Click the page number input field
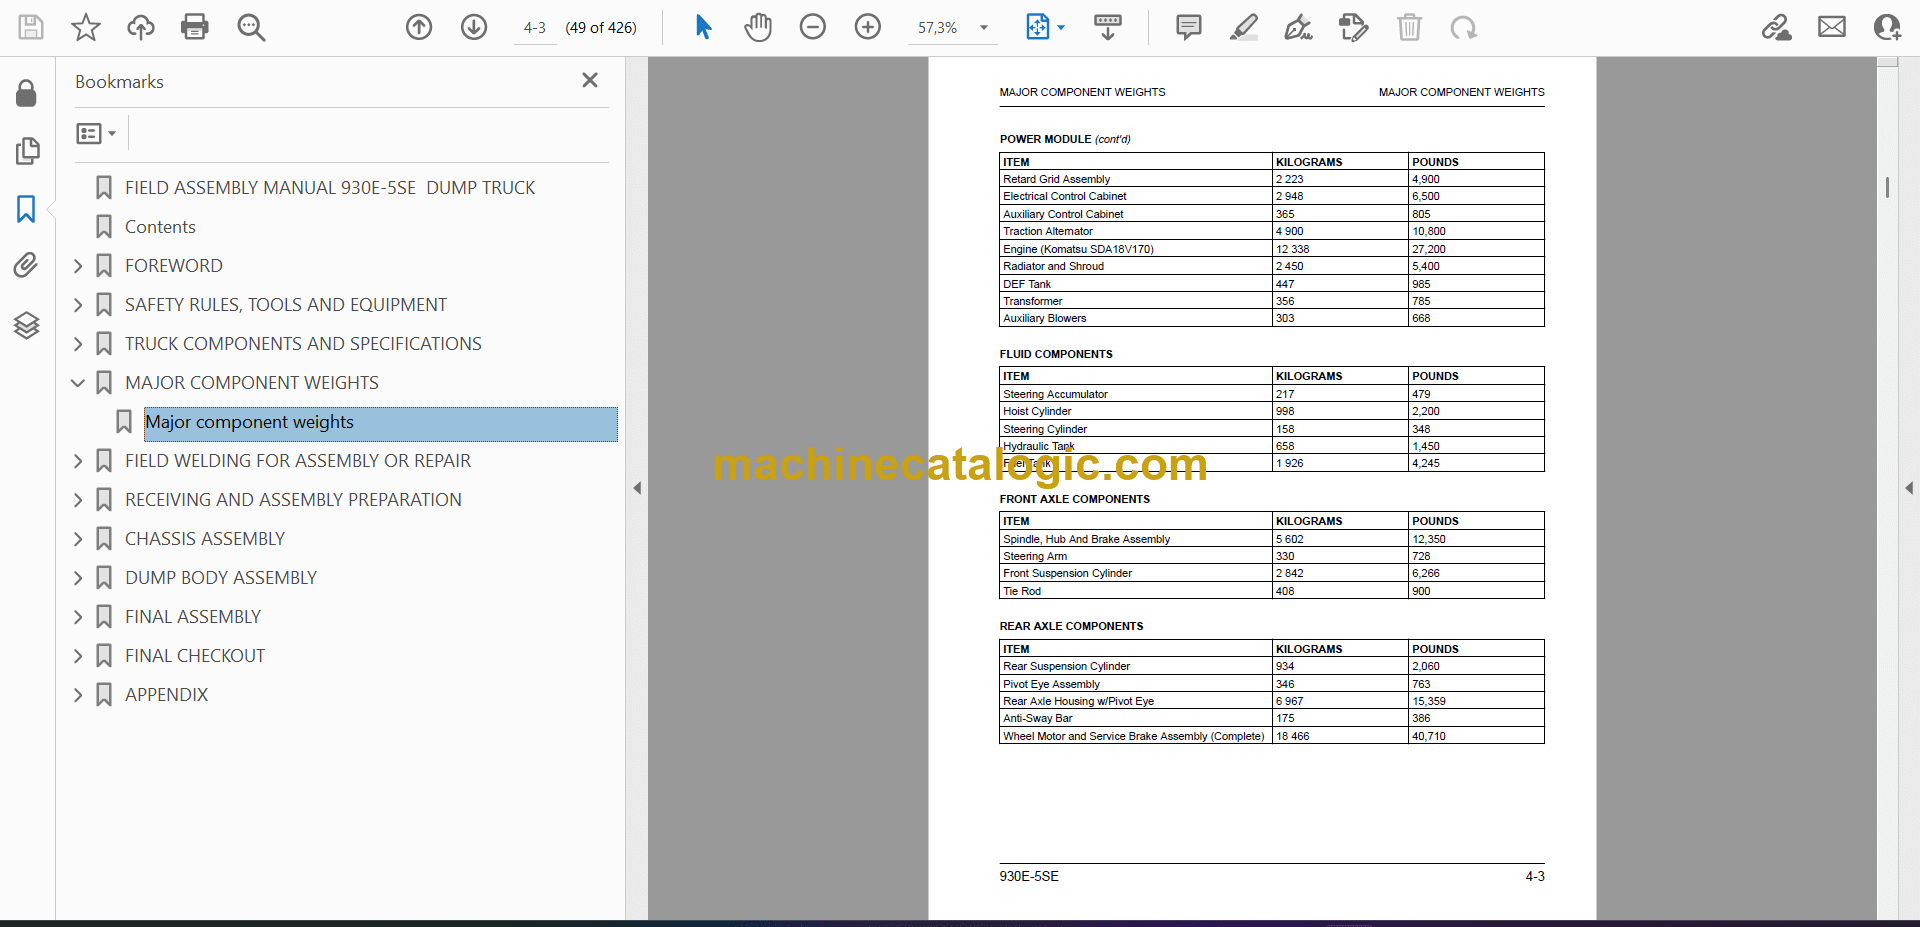Viewport: 1920px width, 927px height. point(535,28)
